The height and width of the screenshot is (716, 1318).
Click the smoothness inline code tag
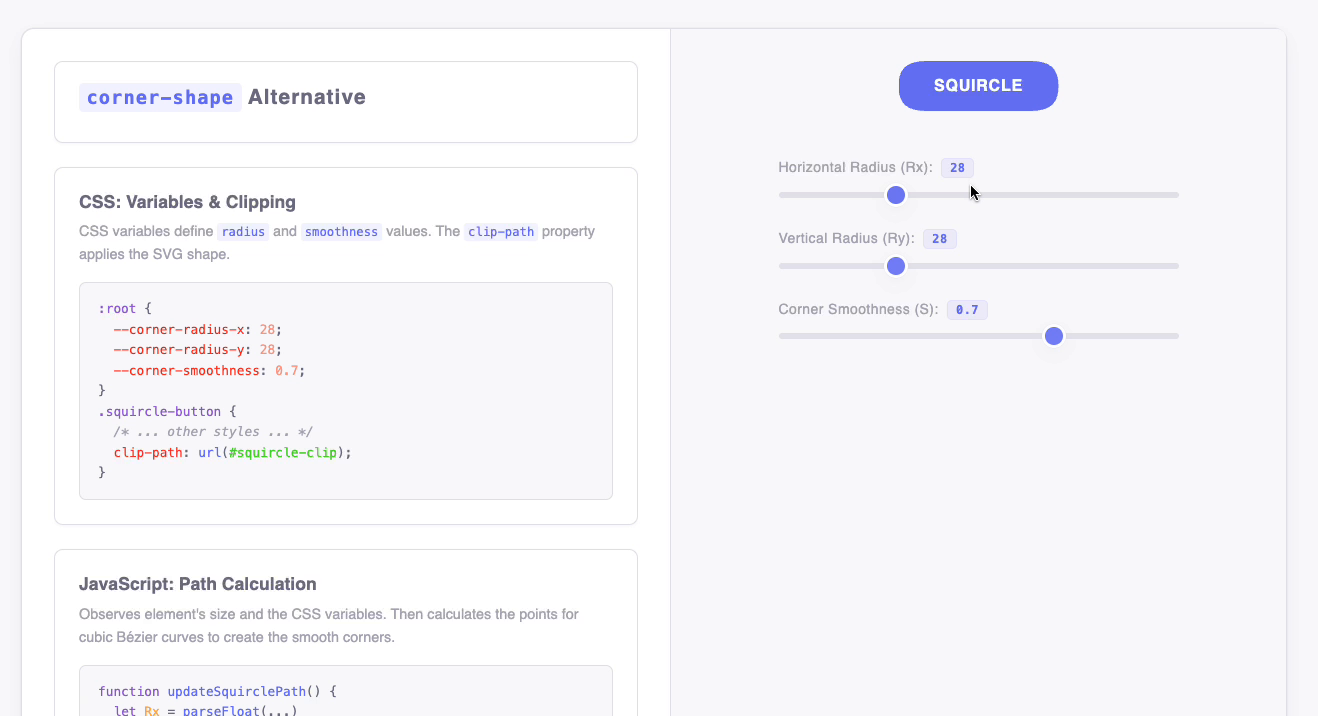341,231
